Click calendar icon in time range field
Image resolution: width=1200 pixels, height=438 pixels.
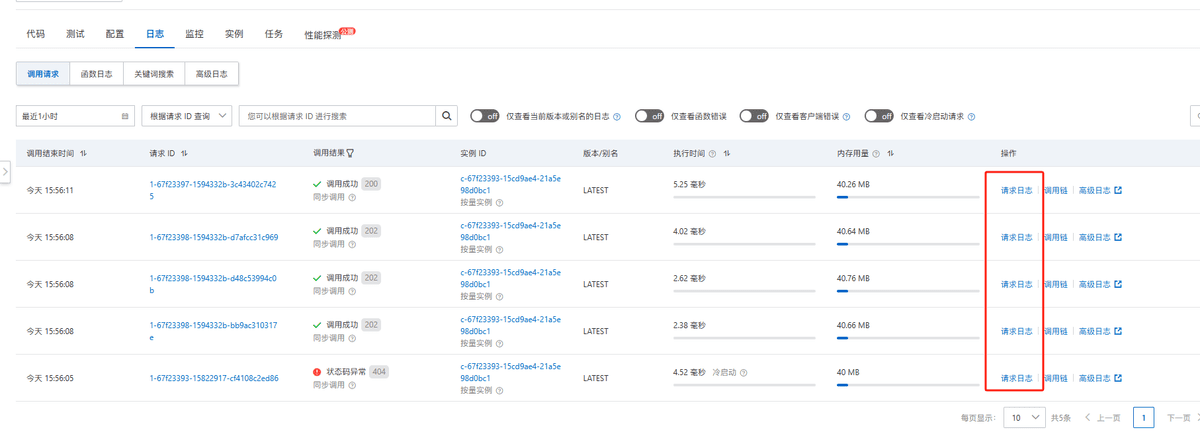pyautogui.click(x=125, y=116)
